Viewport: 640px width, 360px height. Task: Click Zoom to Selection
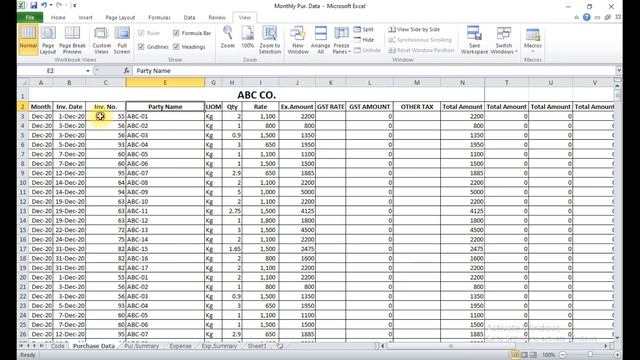[269, 40]
